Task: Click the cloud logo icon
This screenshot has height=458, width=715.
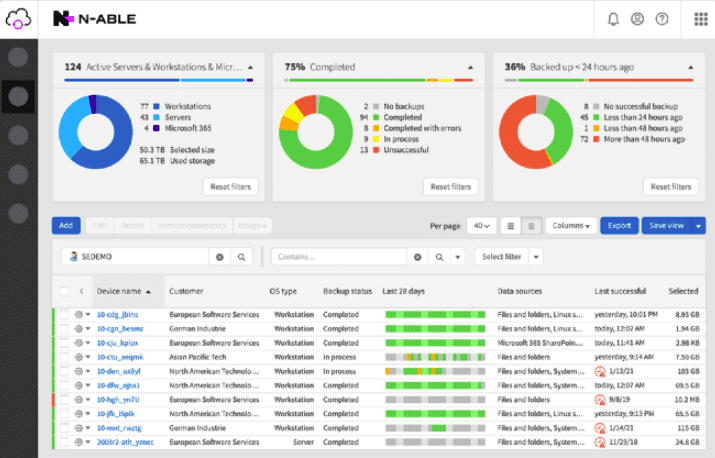Action: click(18, 19)
